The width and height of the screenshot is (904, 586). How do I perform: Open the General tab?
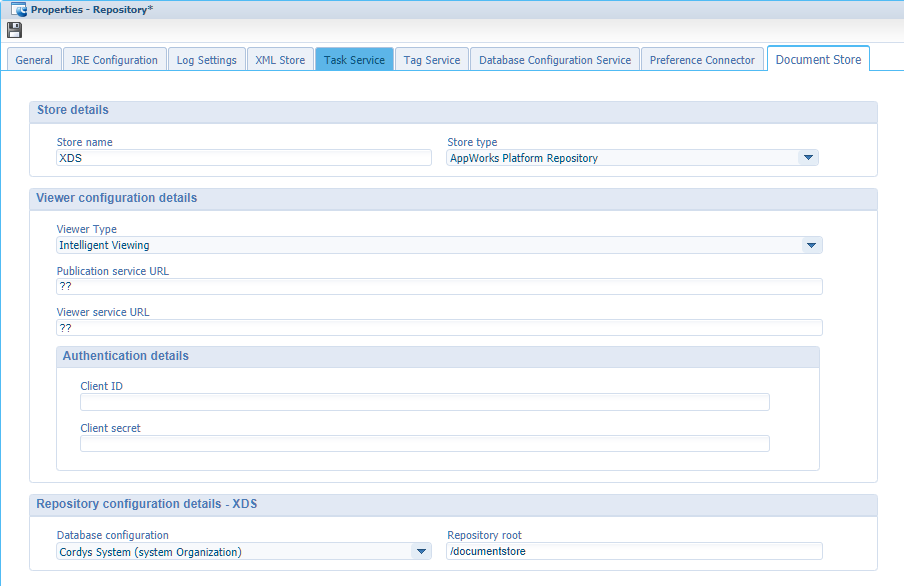[34, 60]
